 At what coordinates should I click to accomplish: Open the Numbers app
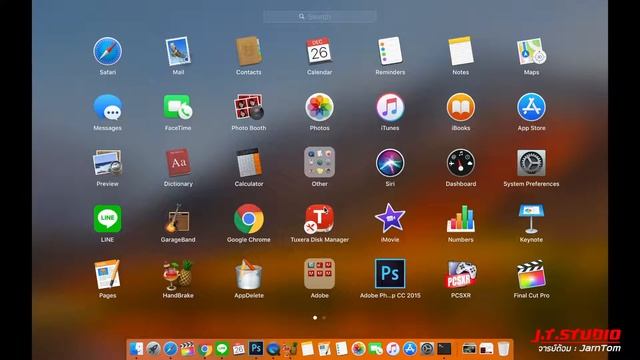coord(460,219)
